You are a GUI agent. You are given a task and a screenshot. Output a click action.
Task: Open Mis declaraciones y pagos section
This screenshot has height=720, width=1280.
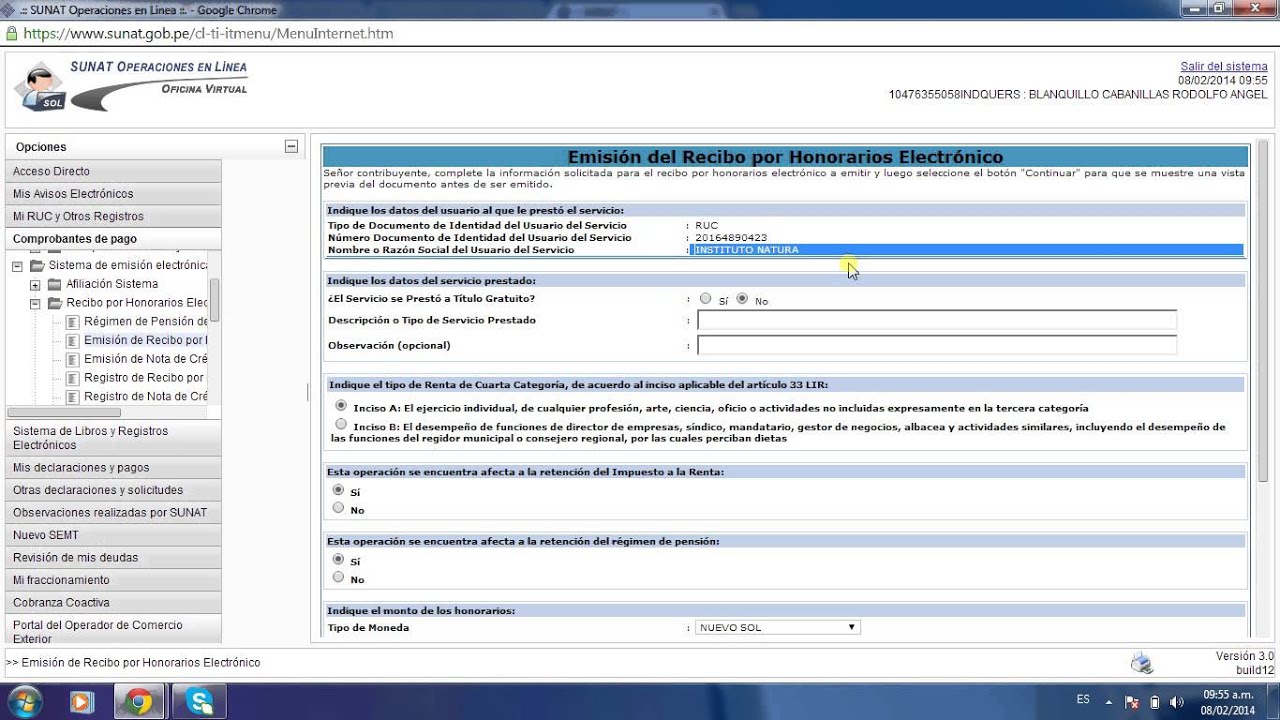(113, 467)
